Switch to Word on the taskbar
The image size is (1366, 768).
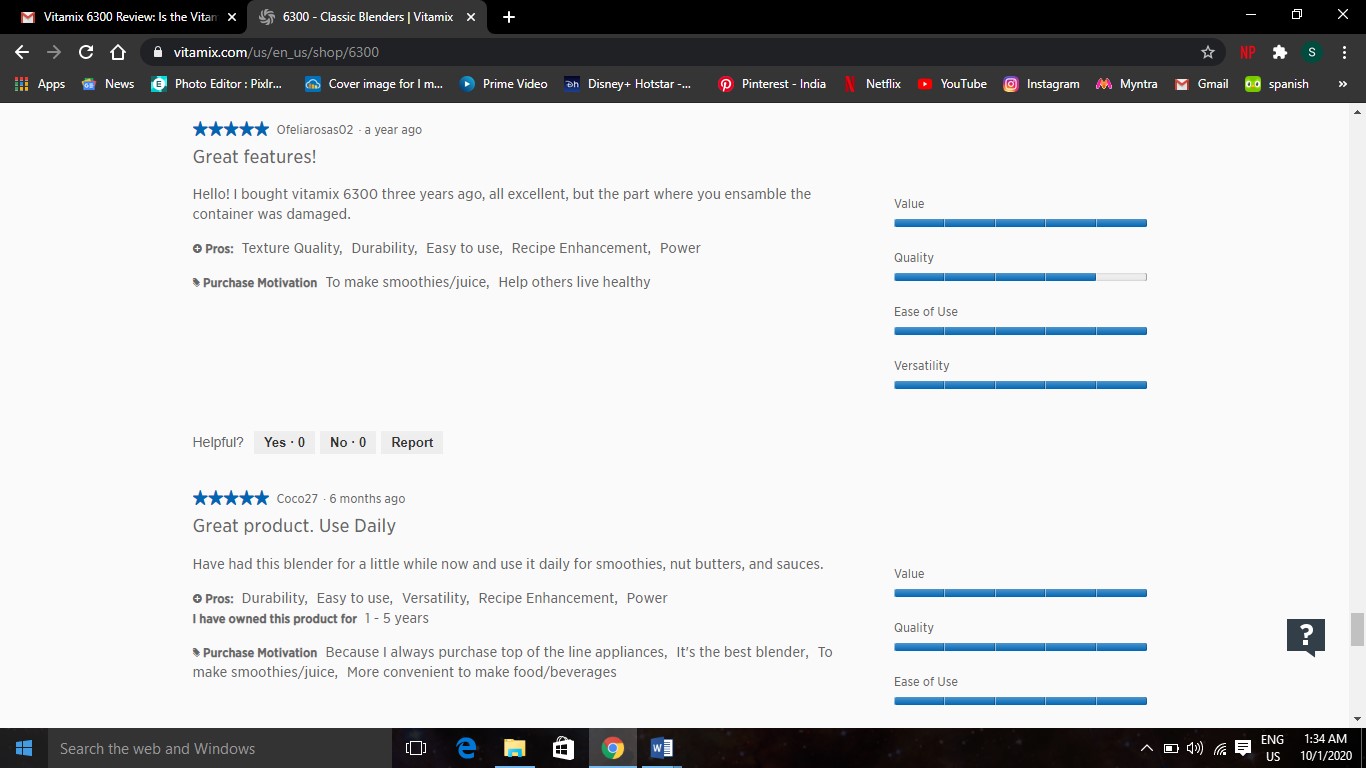(x=661, y=748)
